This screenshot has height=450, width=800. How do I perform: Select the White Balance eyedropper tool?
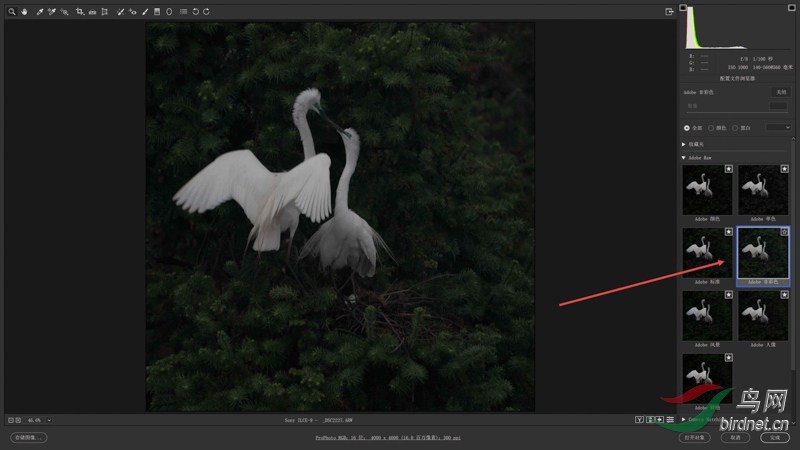tap(40, 11)
